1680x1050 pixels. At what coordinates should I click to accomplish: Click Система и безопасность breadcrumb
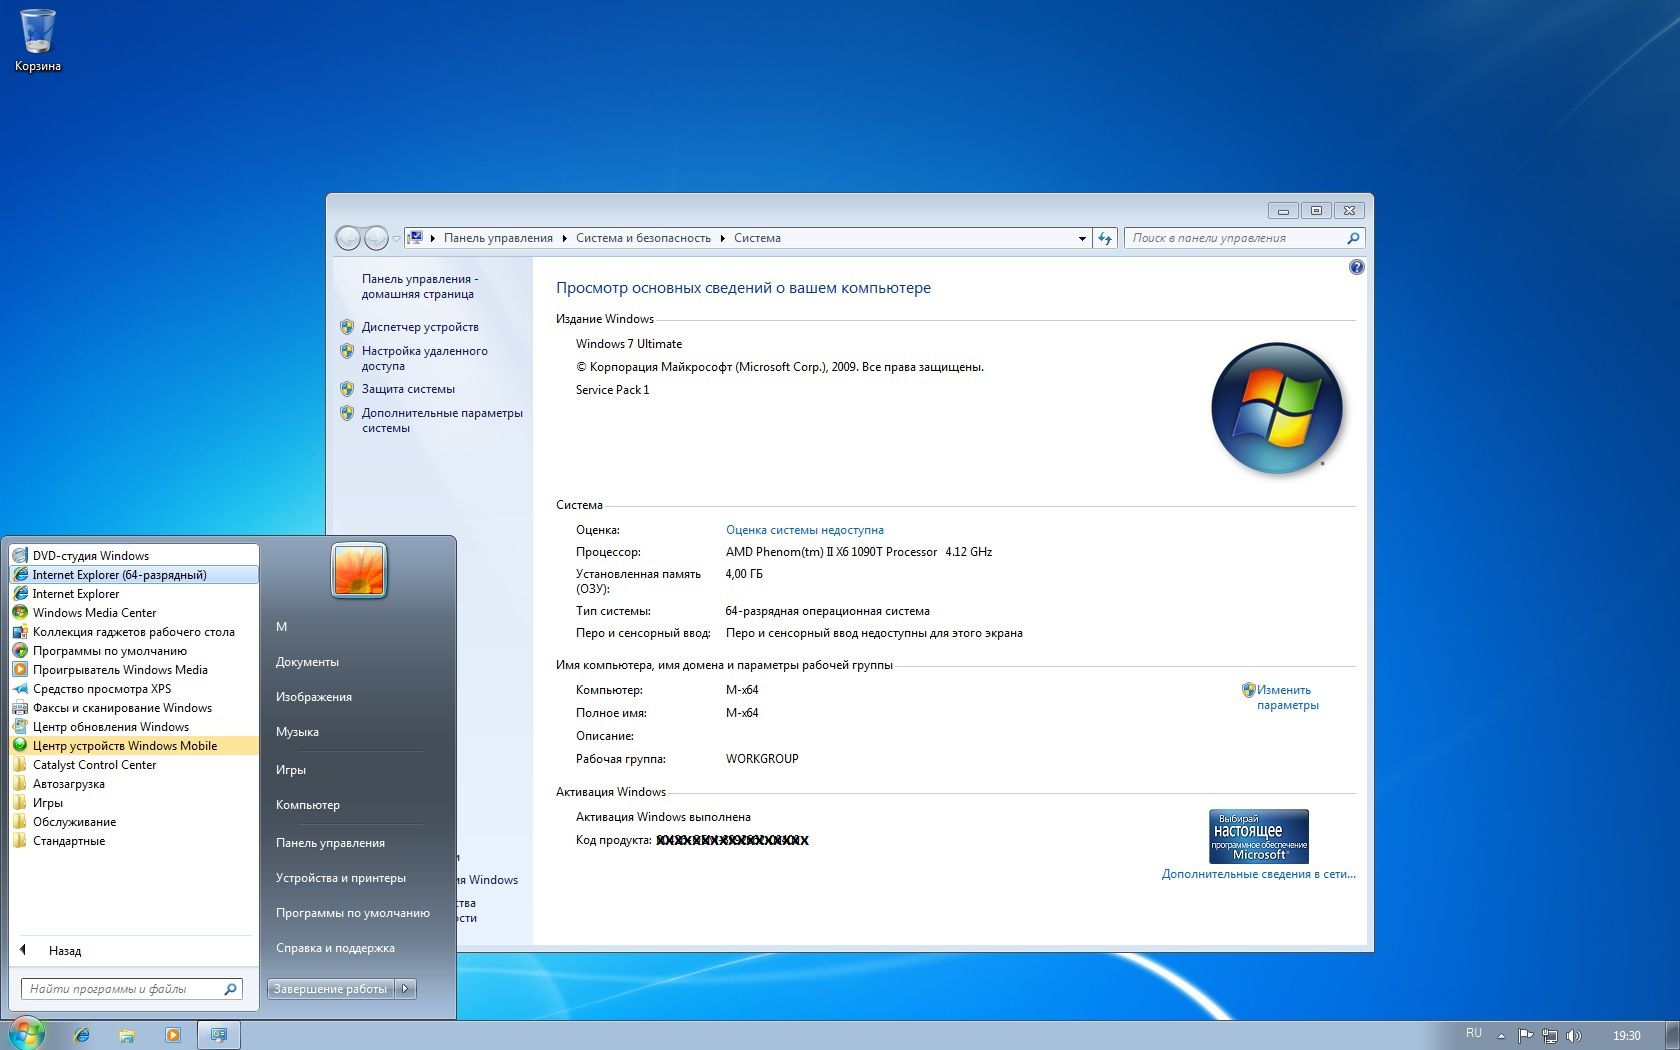click(643, 238)
